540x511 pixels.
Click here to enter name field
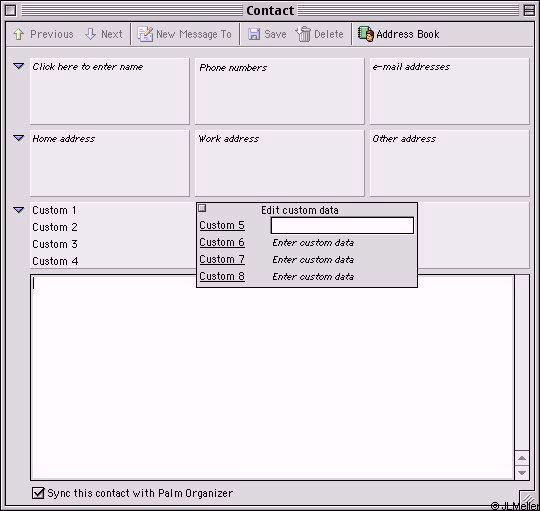coord(110,91)
